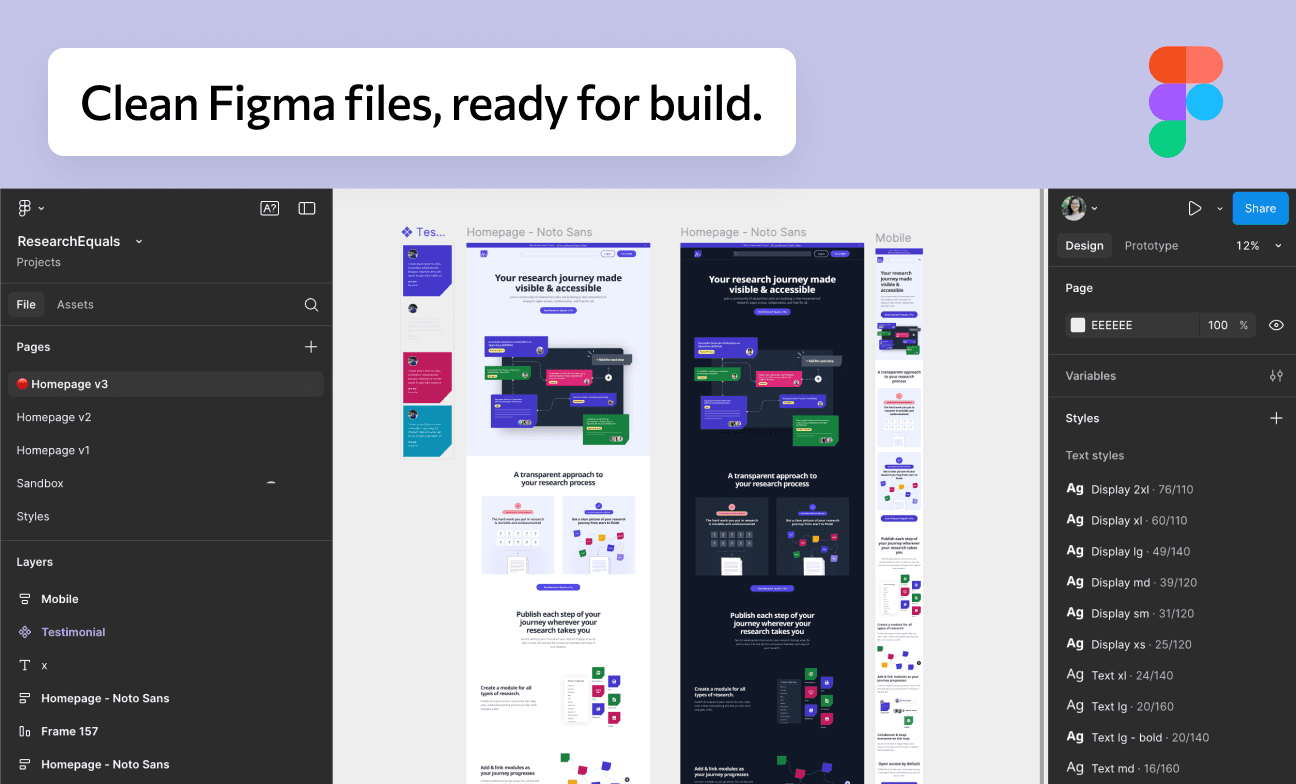The width and height of the screenshot is (1296, 784).
Task: Select the Prototype tab
Action: pos(1151,246)
